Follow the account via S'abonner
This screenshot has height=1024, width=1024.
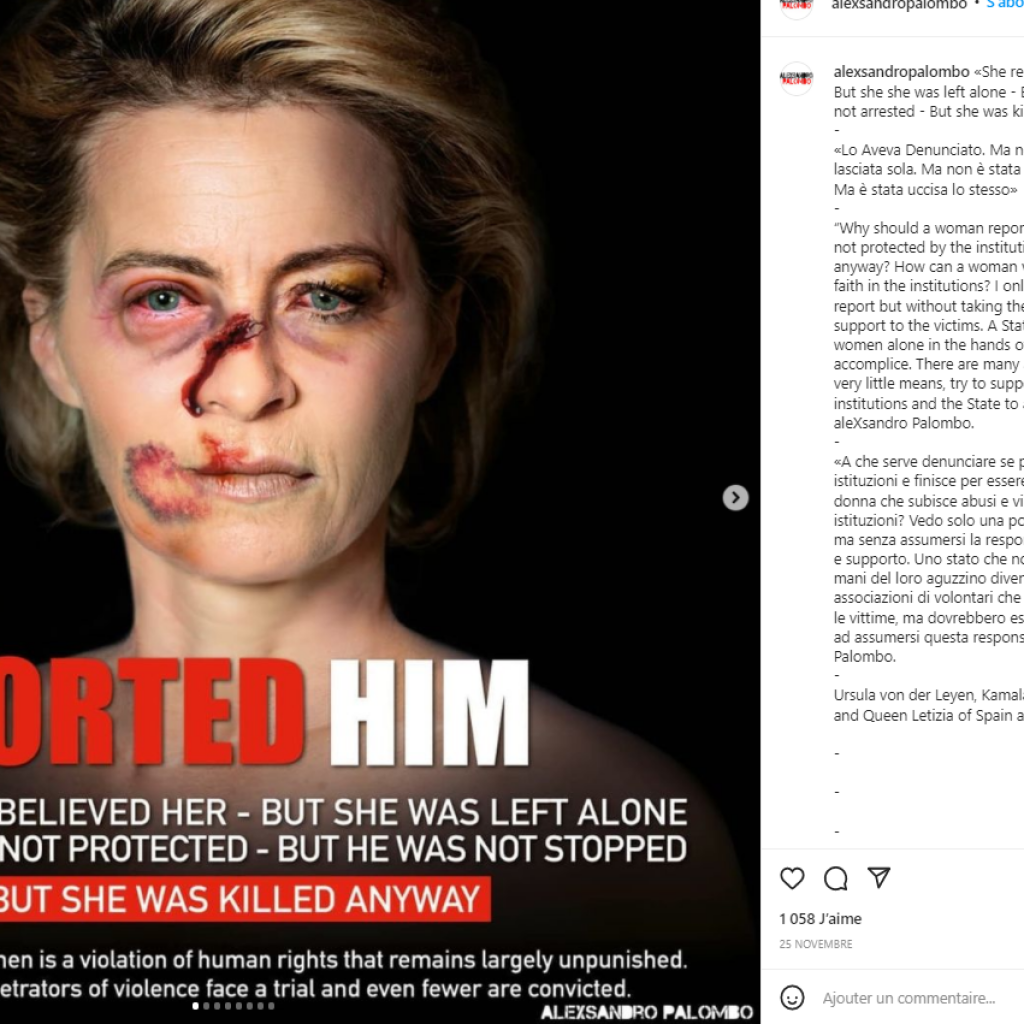1004,5
